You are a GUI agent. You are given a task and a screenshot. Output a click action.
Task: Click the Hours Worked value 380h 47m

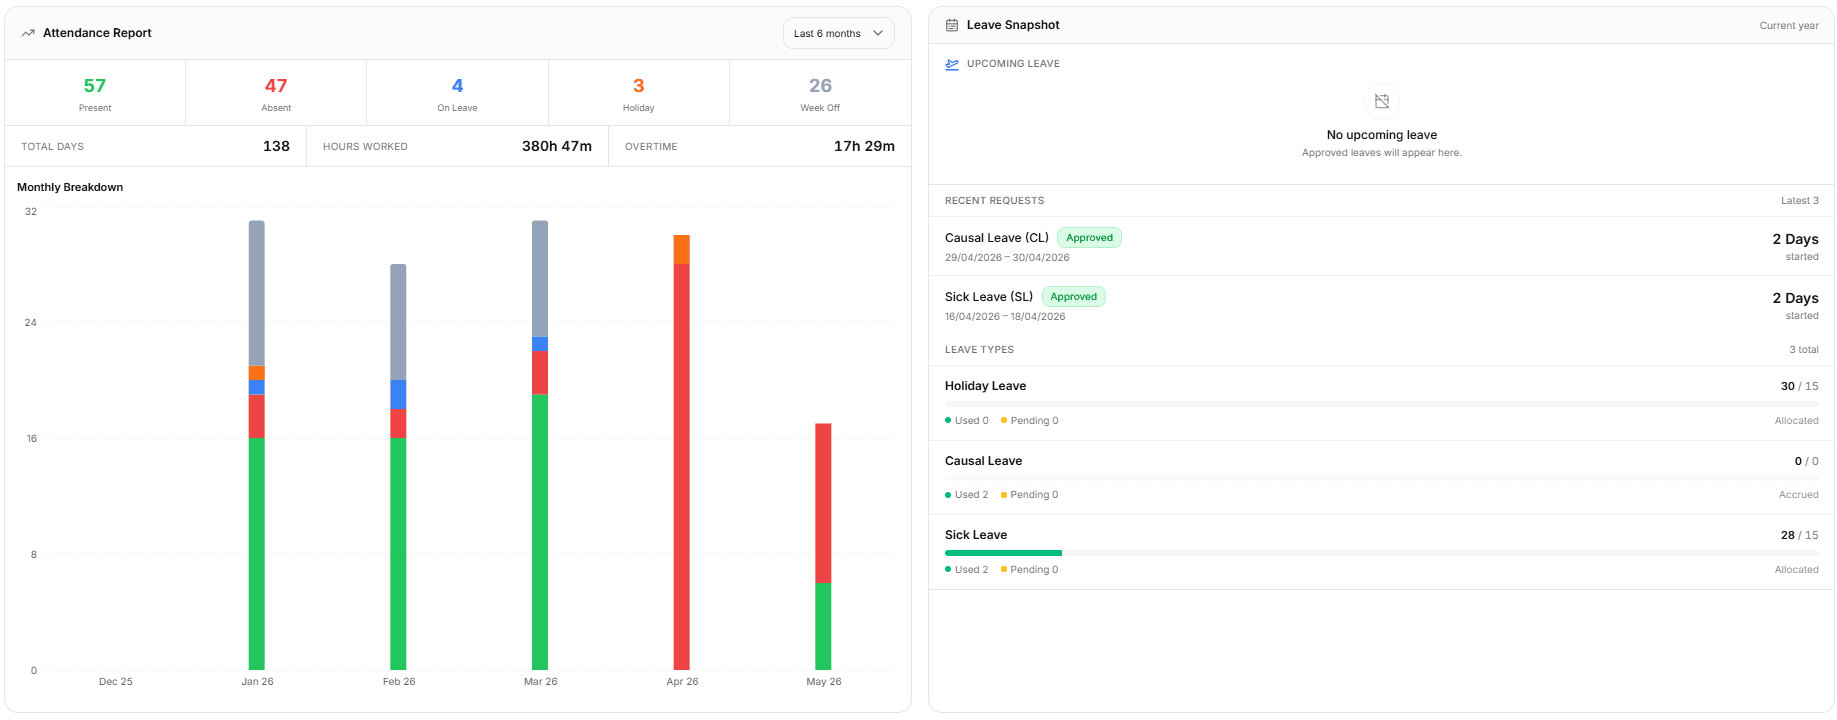click(557, 146)
